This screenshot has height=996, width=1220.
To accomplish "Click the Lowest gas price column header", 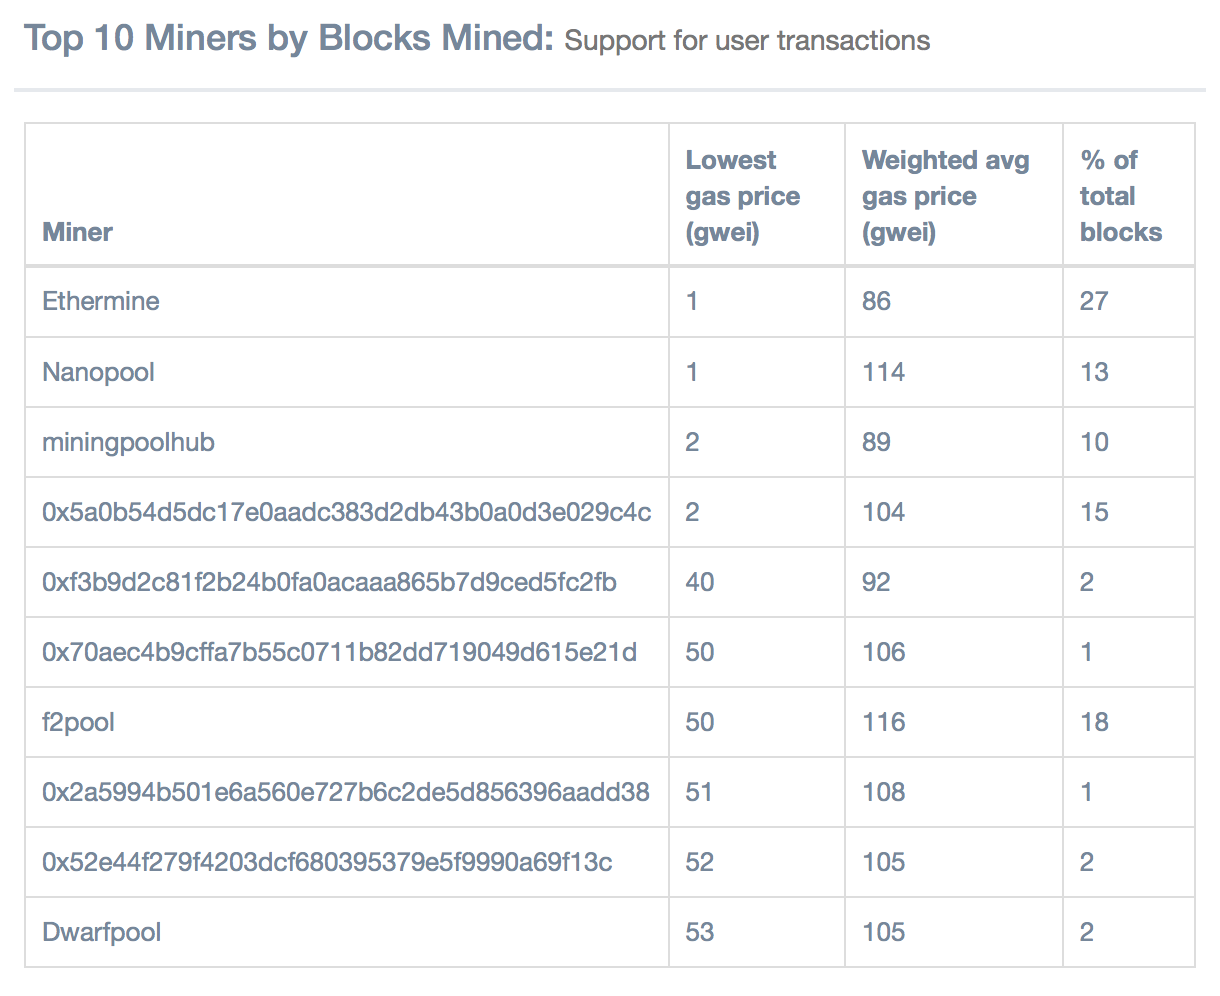I will 743,196.
